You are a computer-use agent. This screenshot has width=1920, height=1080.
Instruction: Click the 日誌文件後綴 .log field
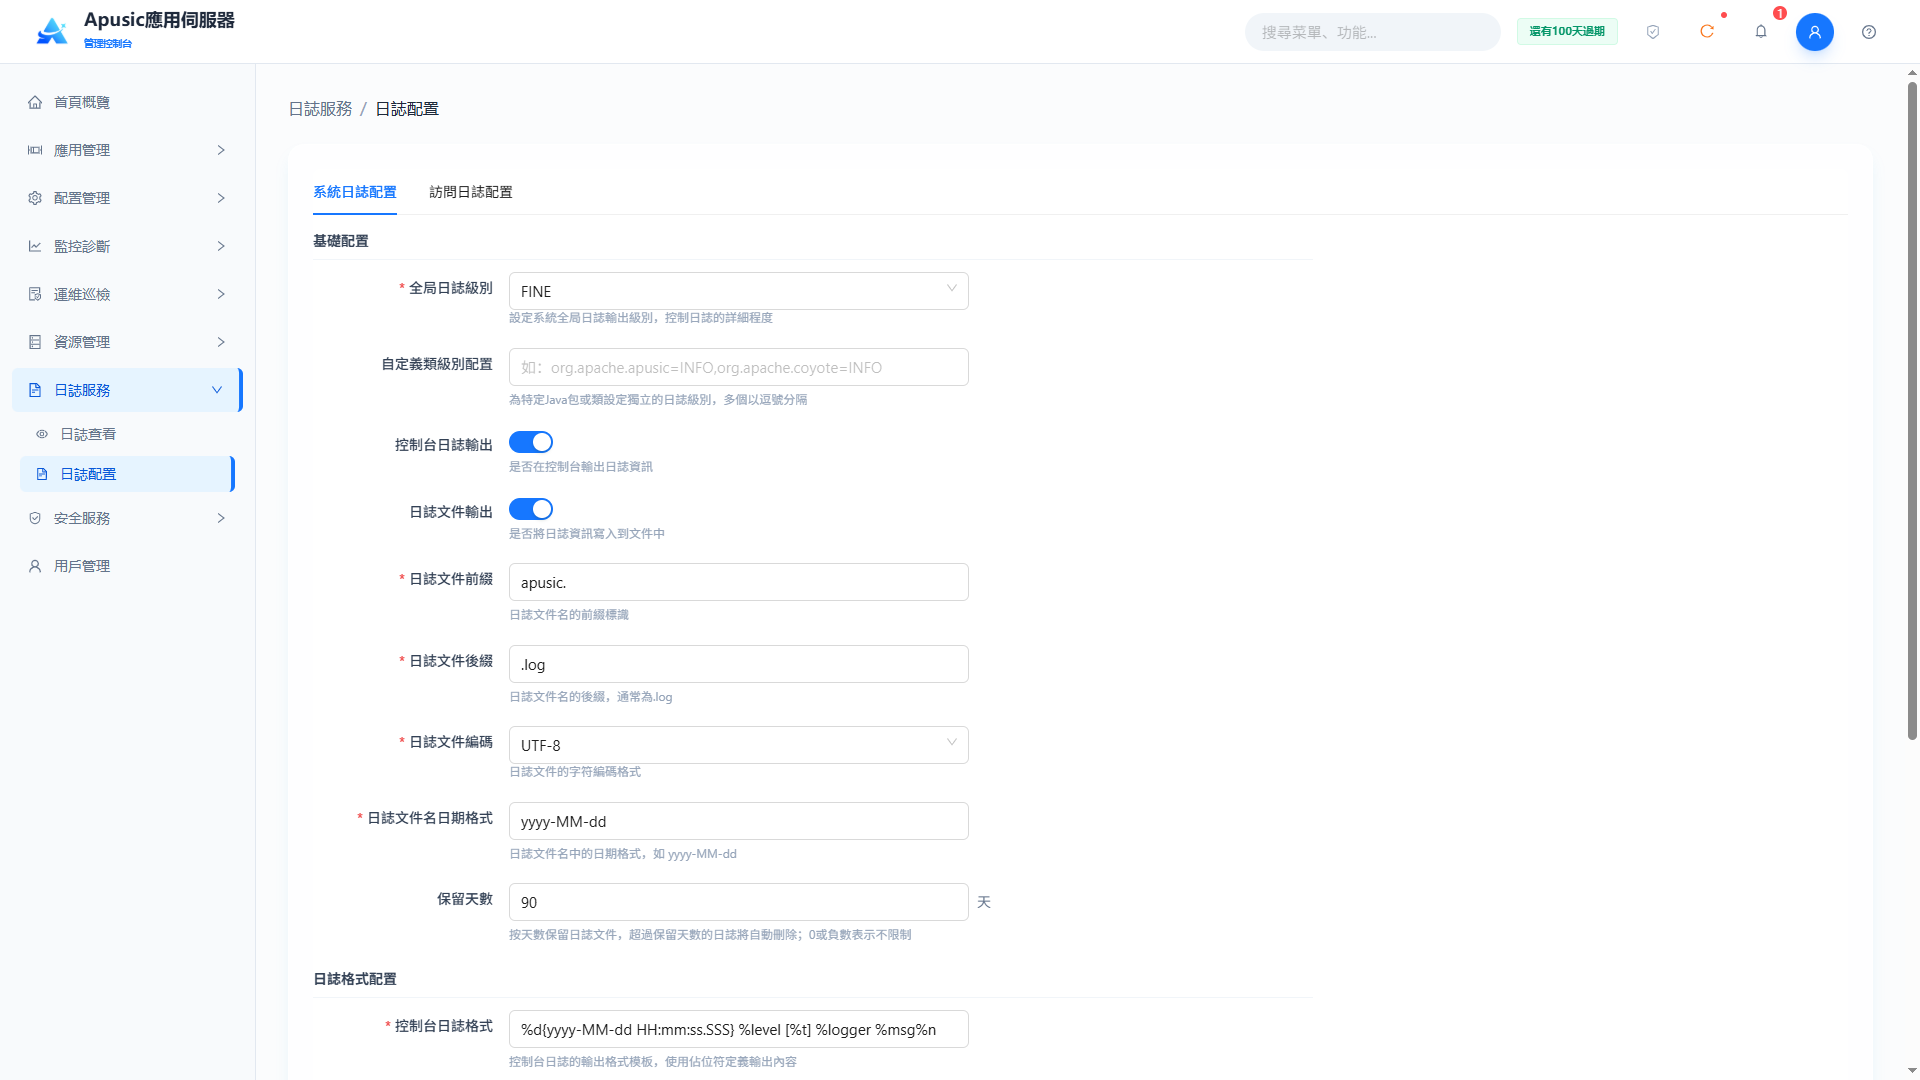[x=739, y=664]
